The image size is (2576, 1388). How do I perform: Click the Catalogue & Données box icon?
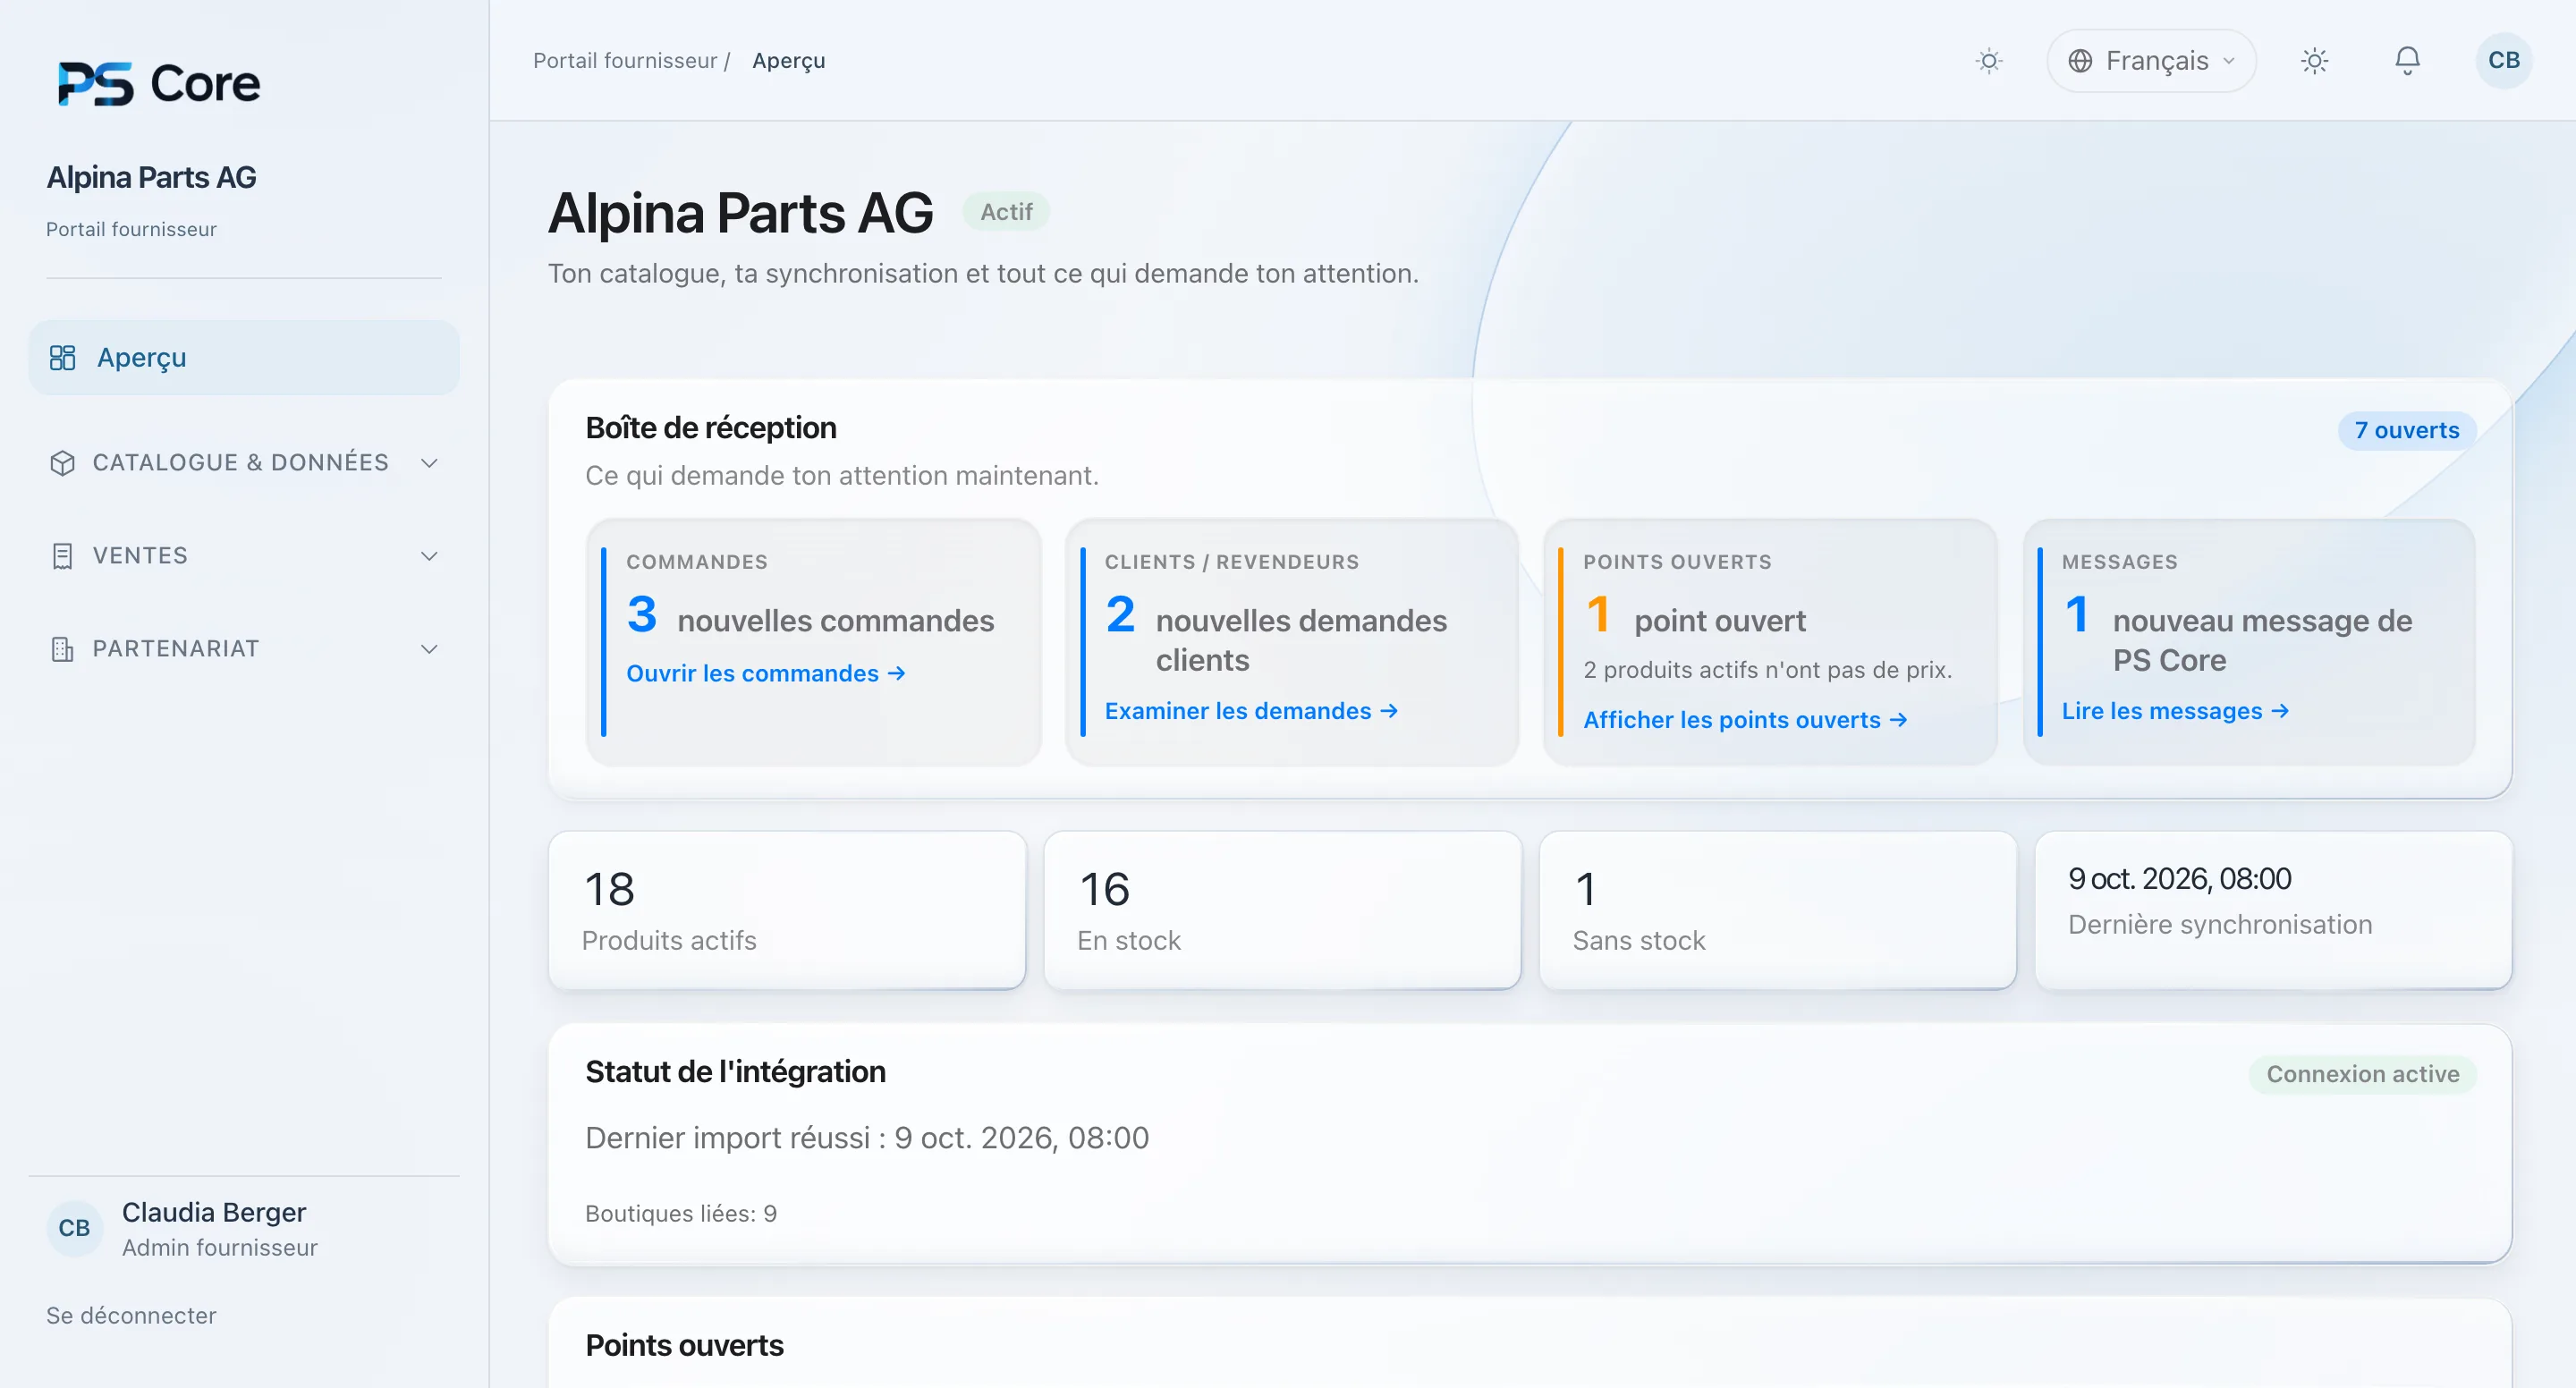62,463
